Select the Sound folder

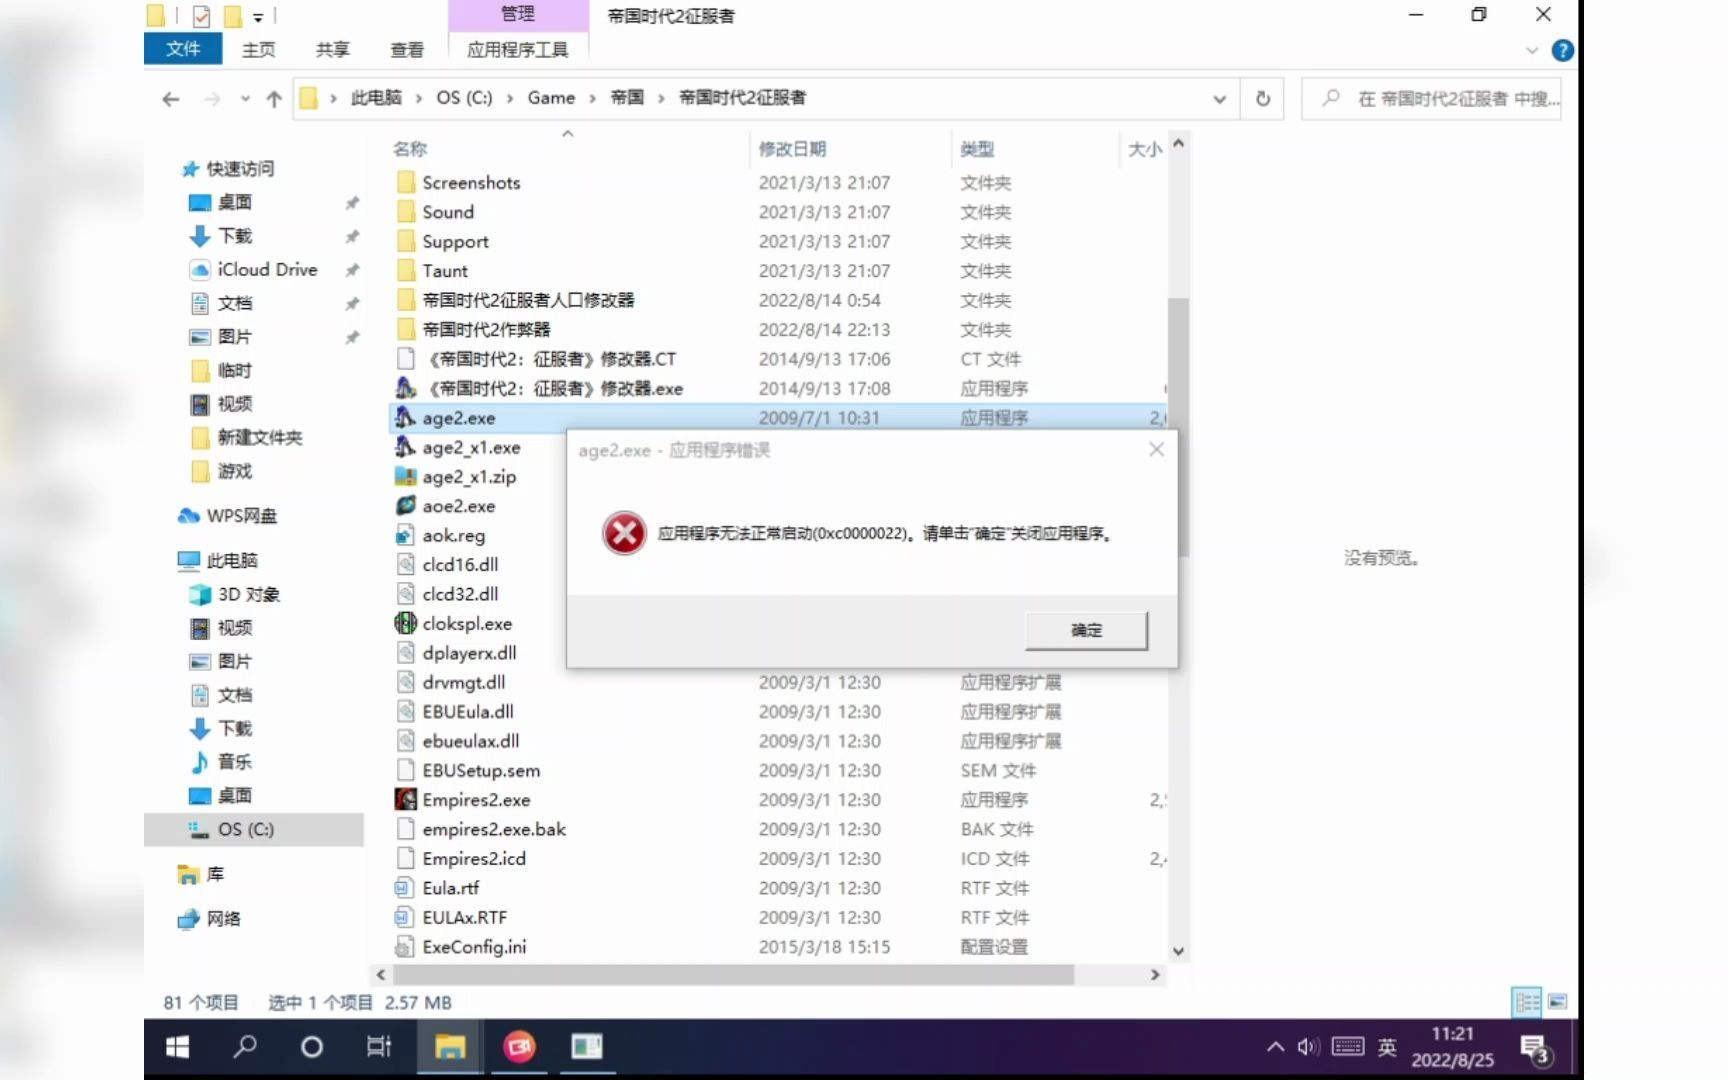(x=447, y=212)
